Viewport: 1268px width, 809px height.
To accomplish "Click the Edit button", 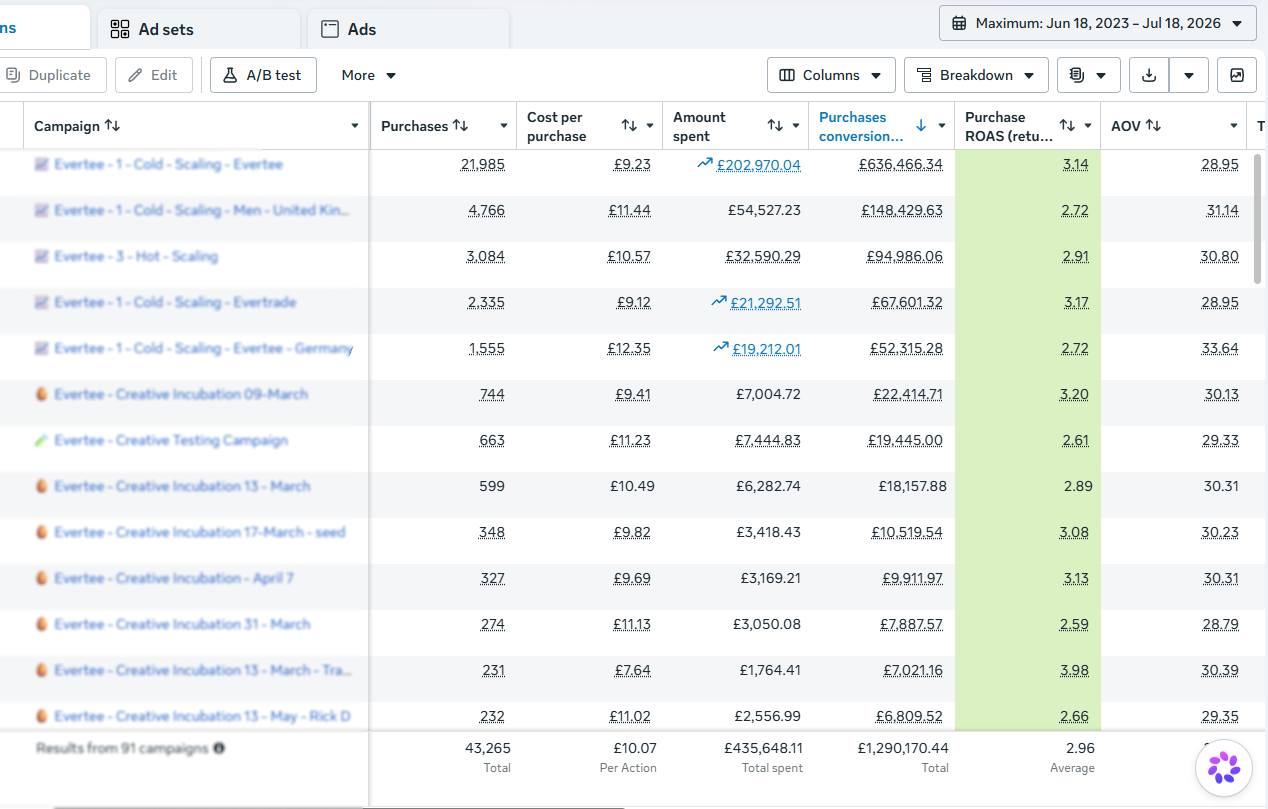I will [154, 75].
